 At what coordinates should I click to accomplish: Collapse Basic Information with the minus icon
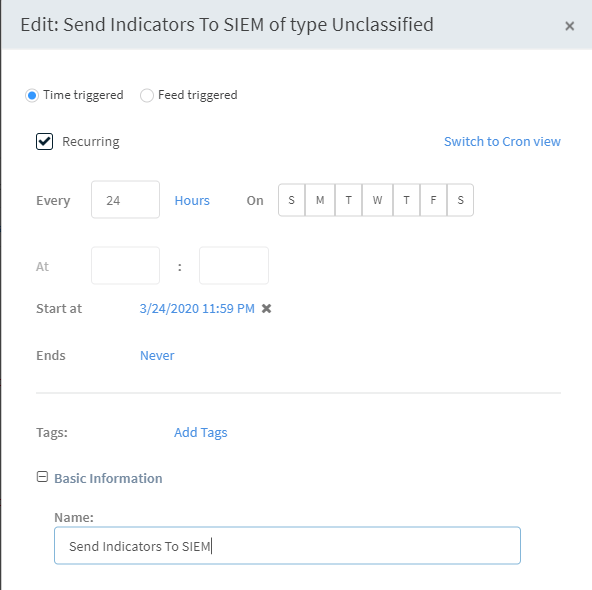click(42, 477)
